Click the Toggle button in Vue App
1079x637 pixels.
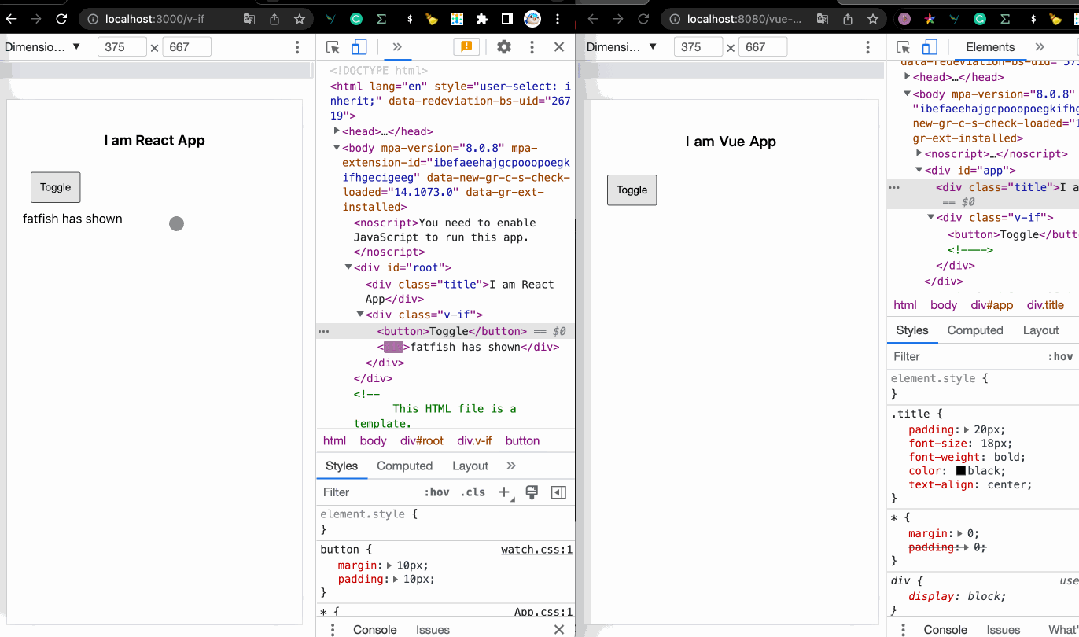[632, 190]
